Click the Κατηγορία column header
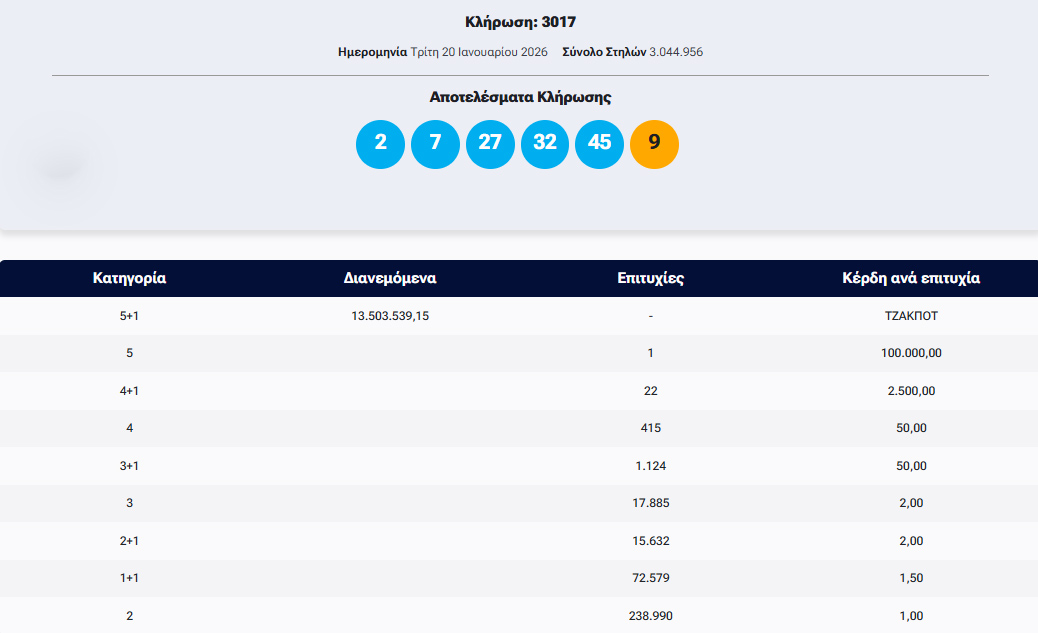 129,279
